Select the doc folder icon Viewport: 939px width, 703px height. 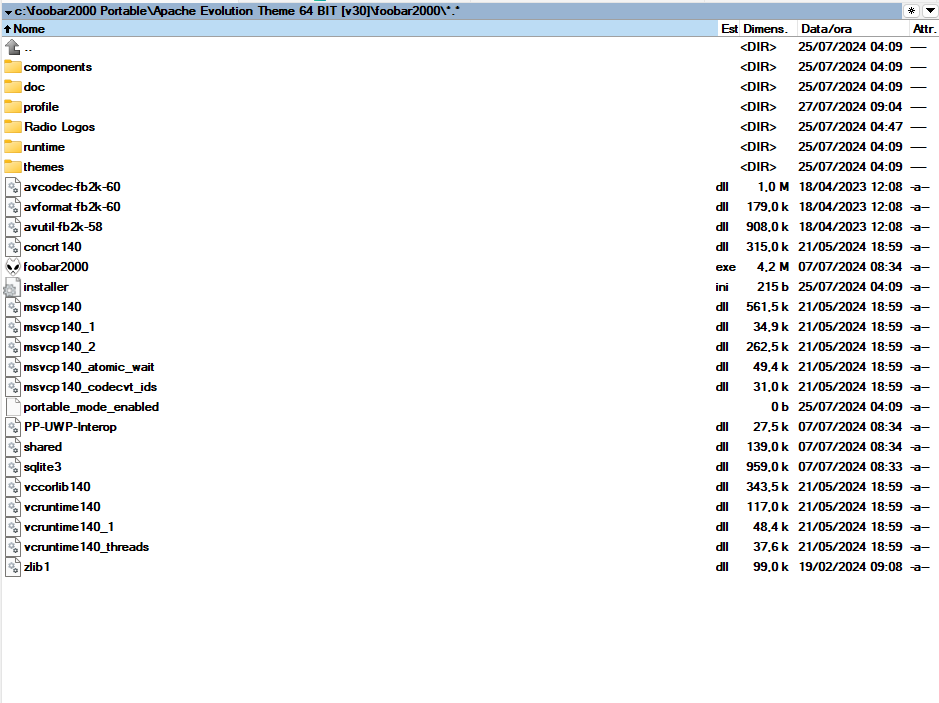pos(13,87)
